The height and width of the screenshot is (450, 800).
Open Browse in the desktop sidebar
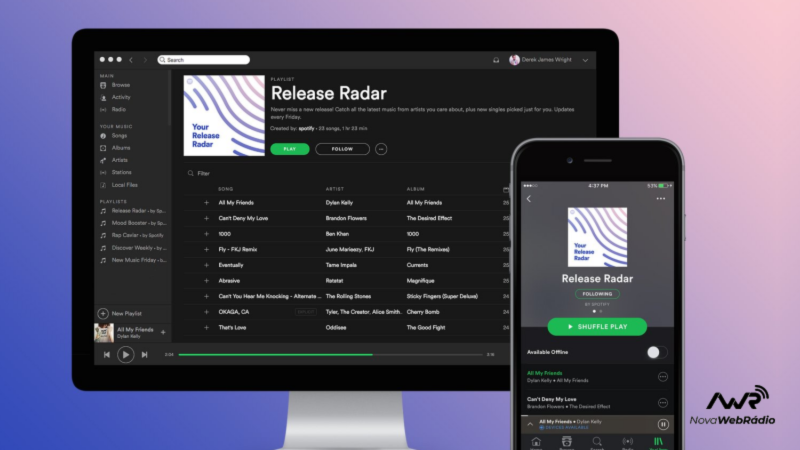pos(120,85)
